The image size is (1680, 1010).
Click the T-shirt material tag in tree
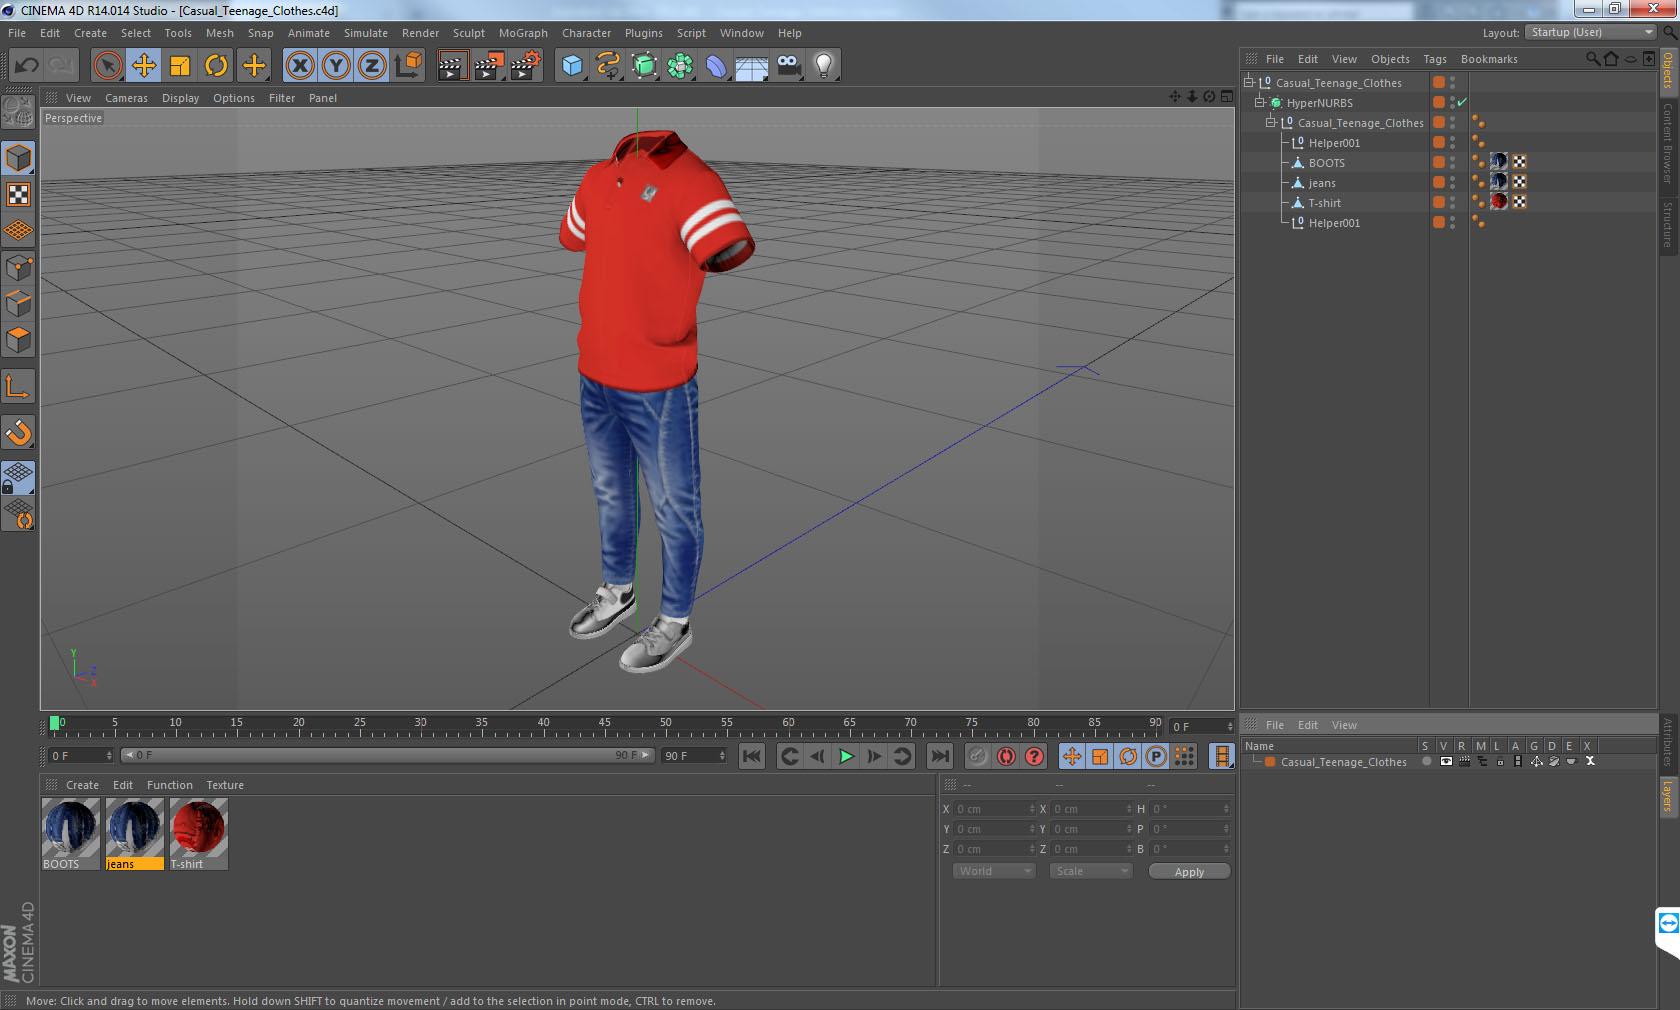tap(1498, 202)
